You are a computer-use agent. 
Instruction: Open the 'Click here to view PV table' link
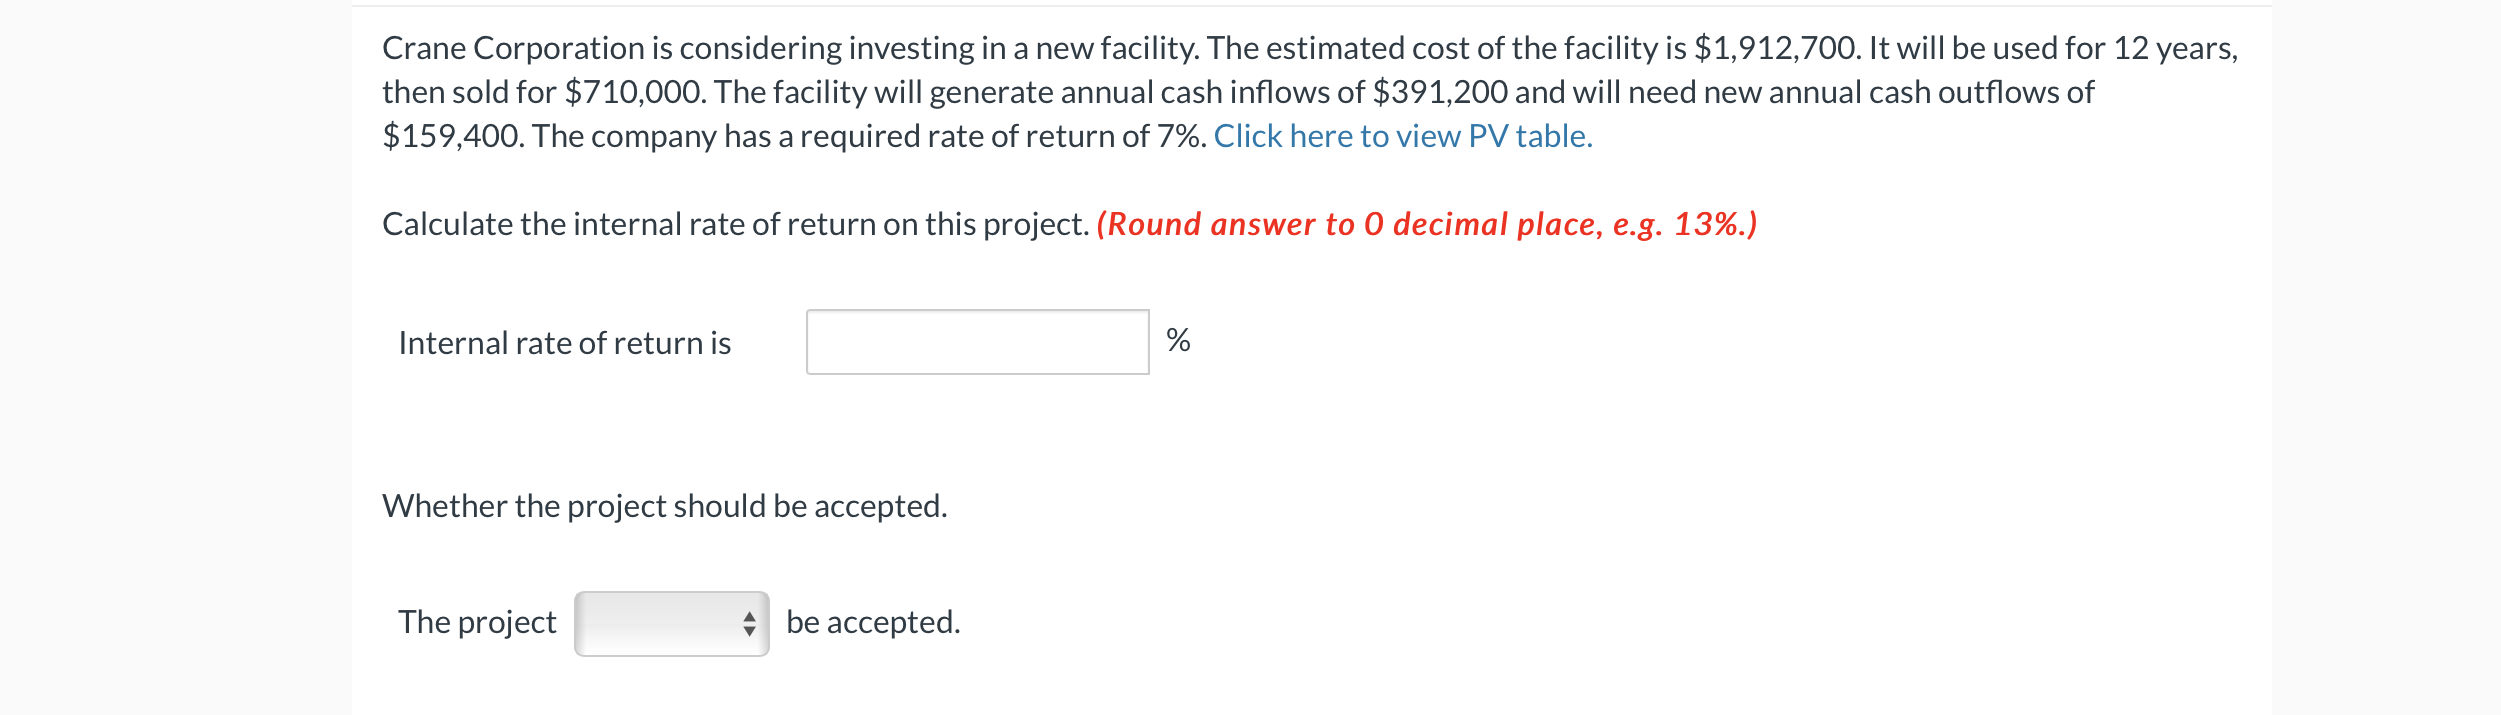click(1402, 136)
